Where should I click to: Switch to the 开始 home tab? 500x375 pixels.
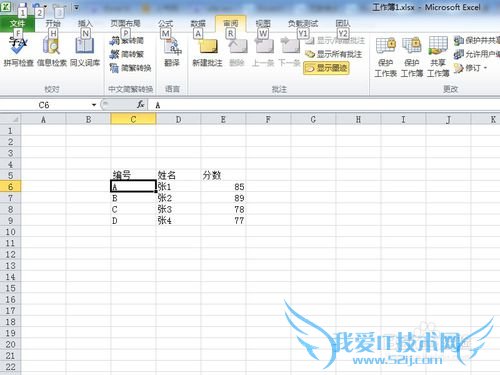53,24
